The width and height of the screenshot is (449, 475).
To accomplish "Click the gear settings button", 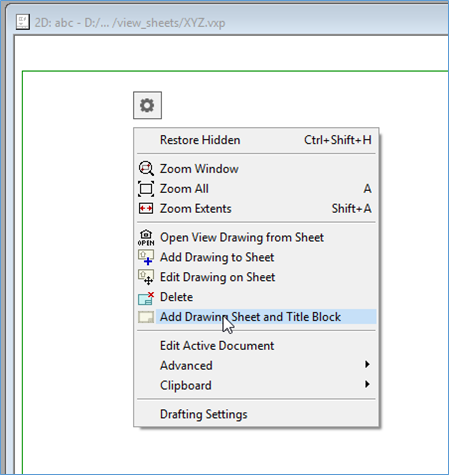I will (x=147, y=105).
